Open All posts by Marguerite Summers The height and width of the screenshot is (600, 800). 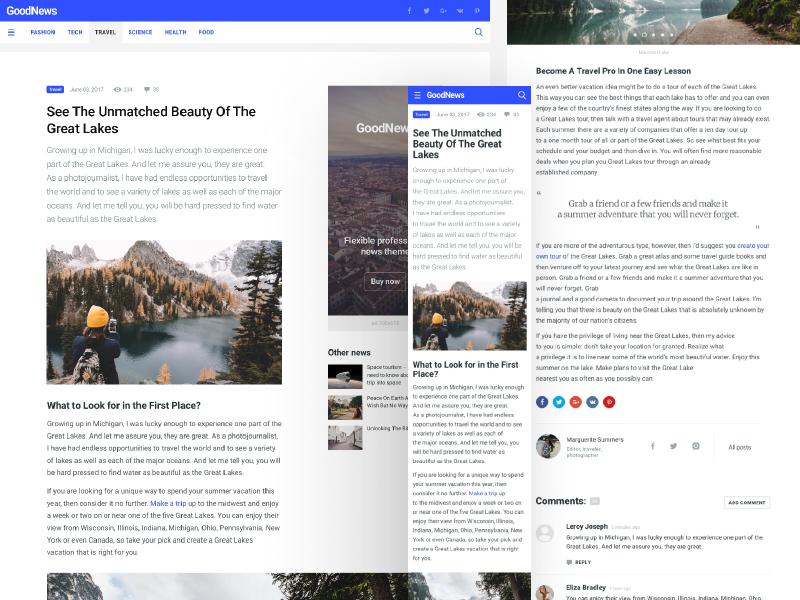(739, 447)
